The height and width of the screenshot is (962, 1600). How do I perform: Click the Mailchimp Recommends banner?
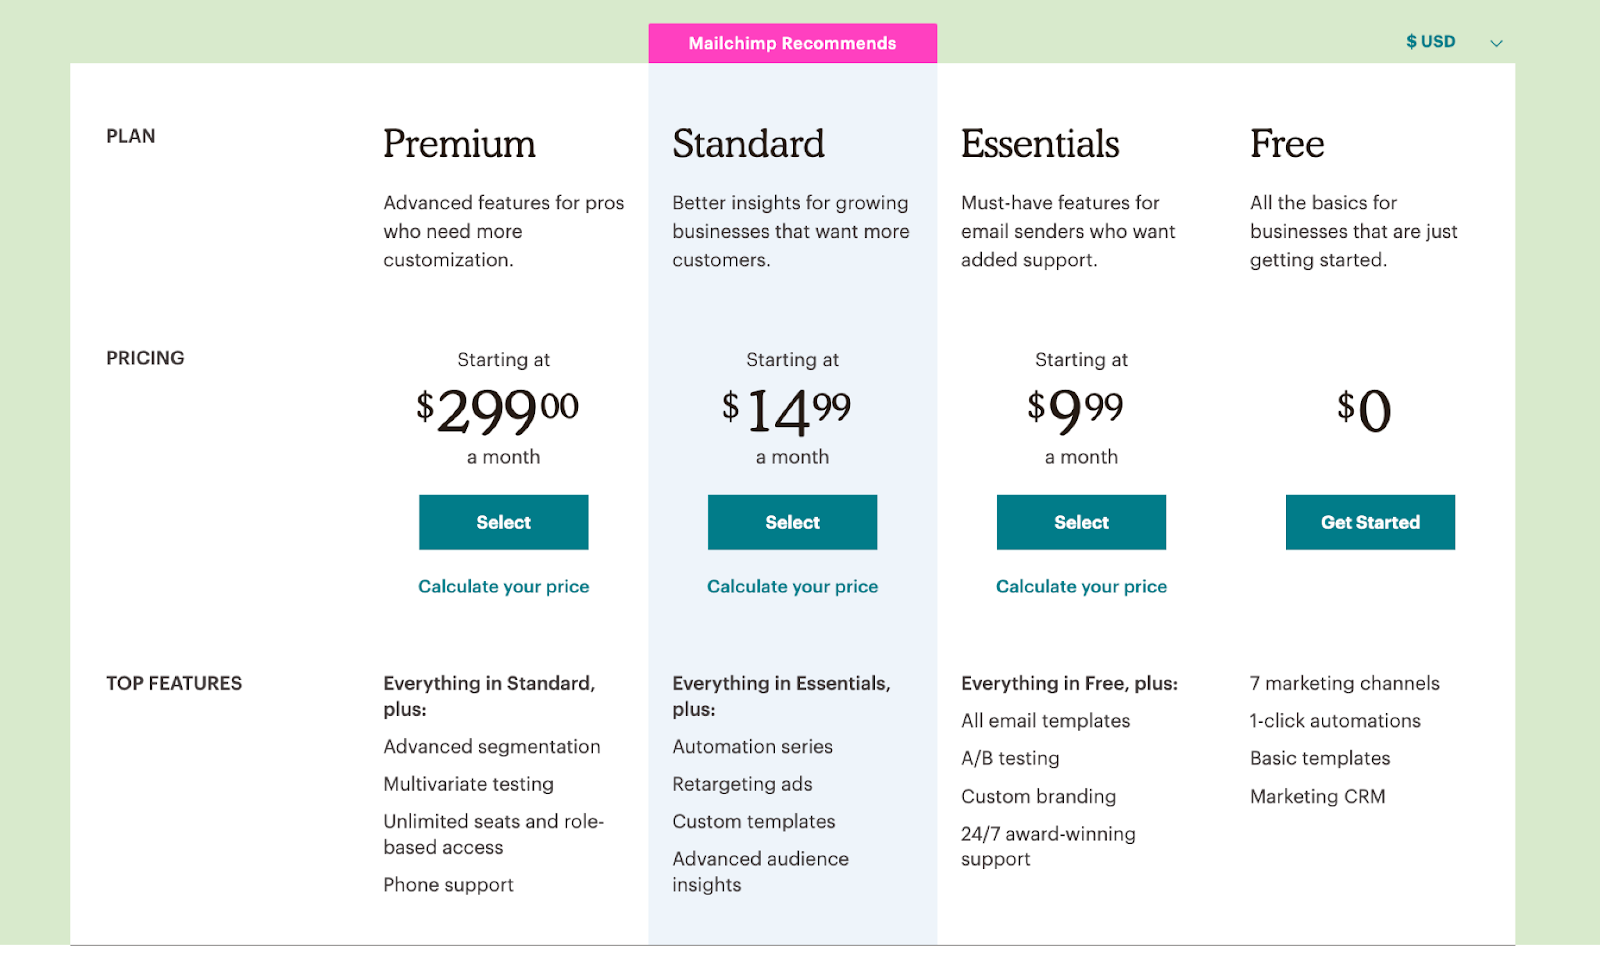792,43
